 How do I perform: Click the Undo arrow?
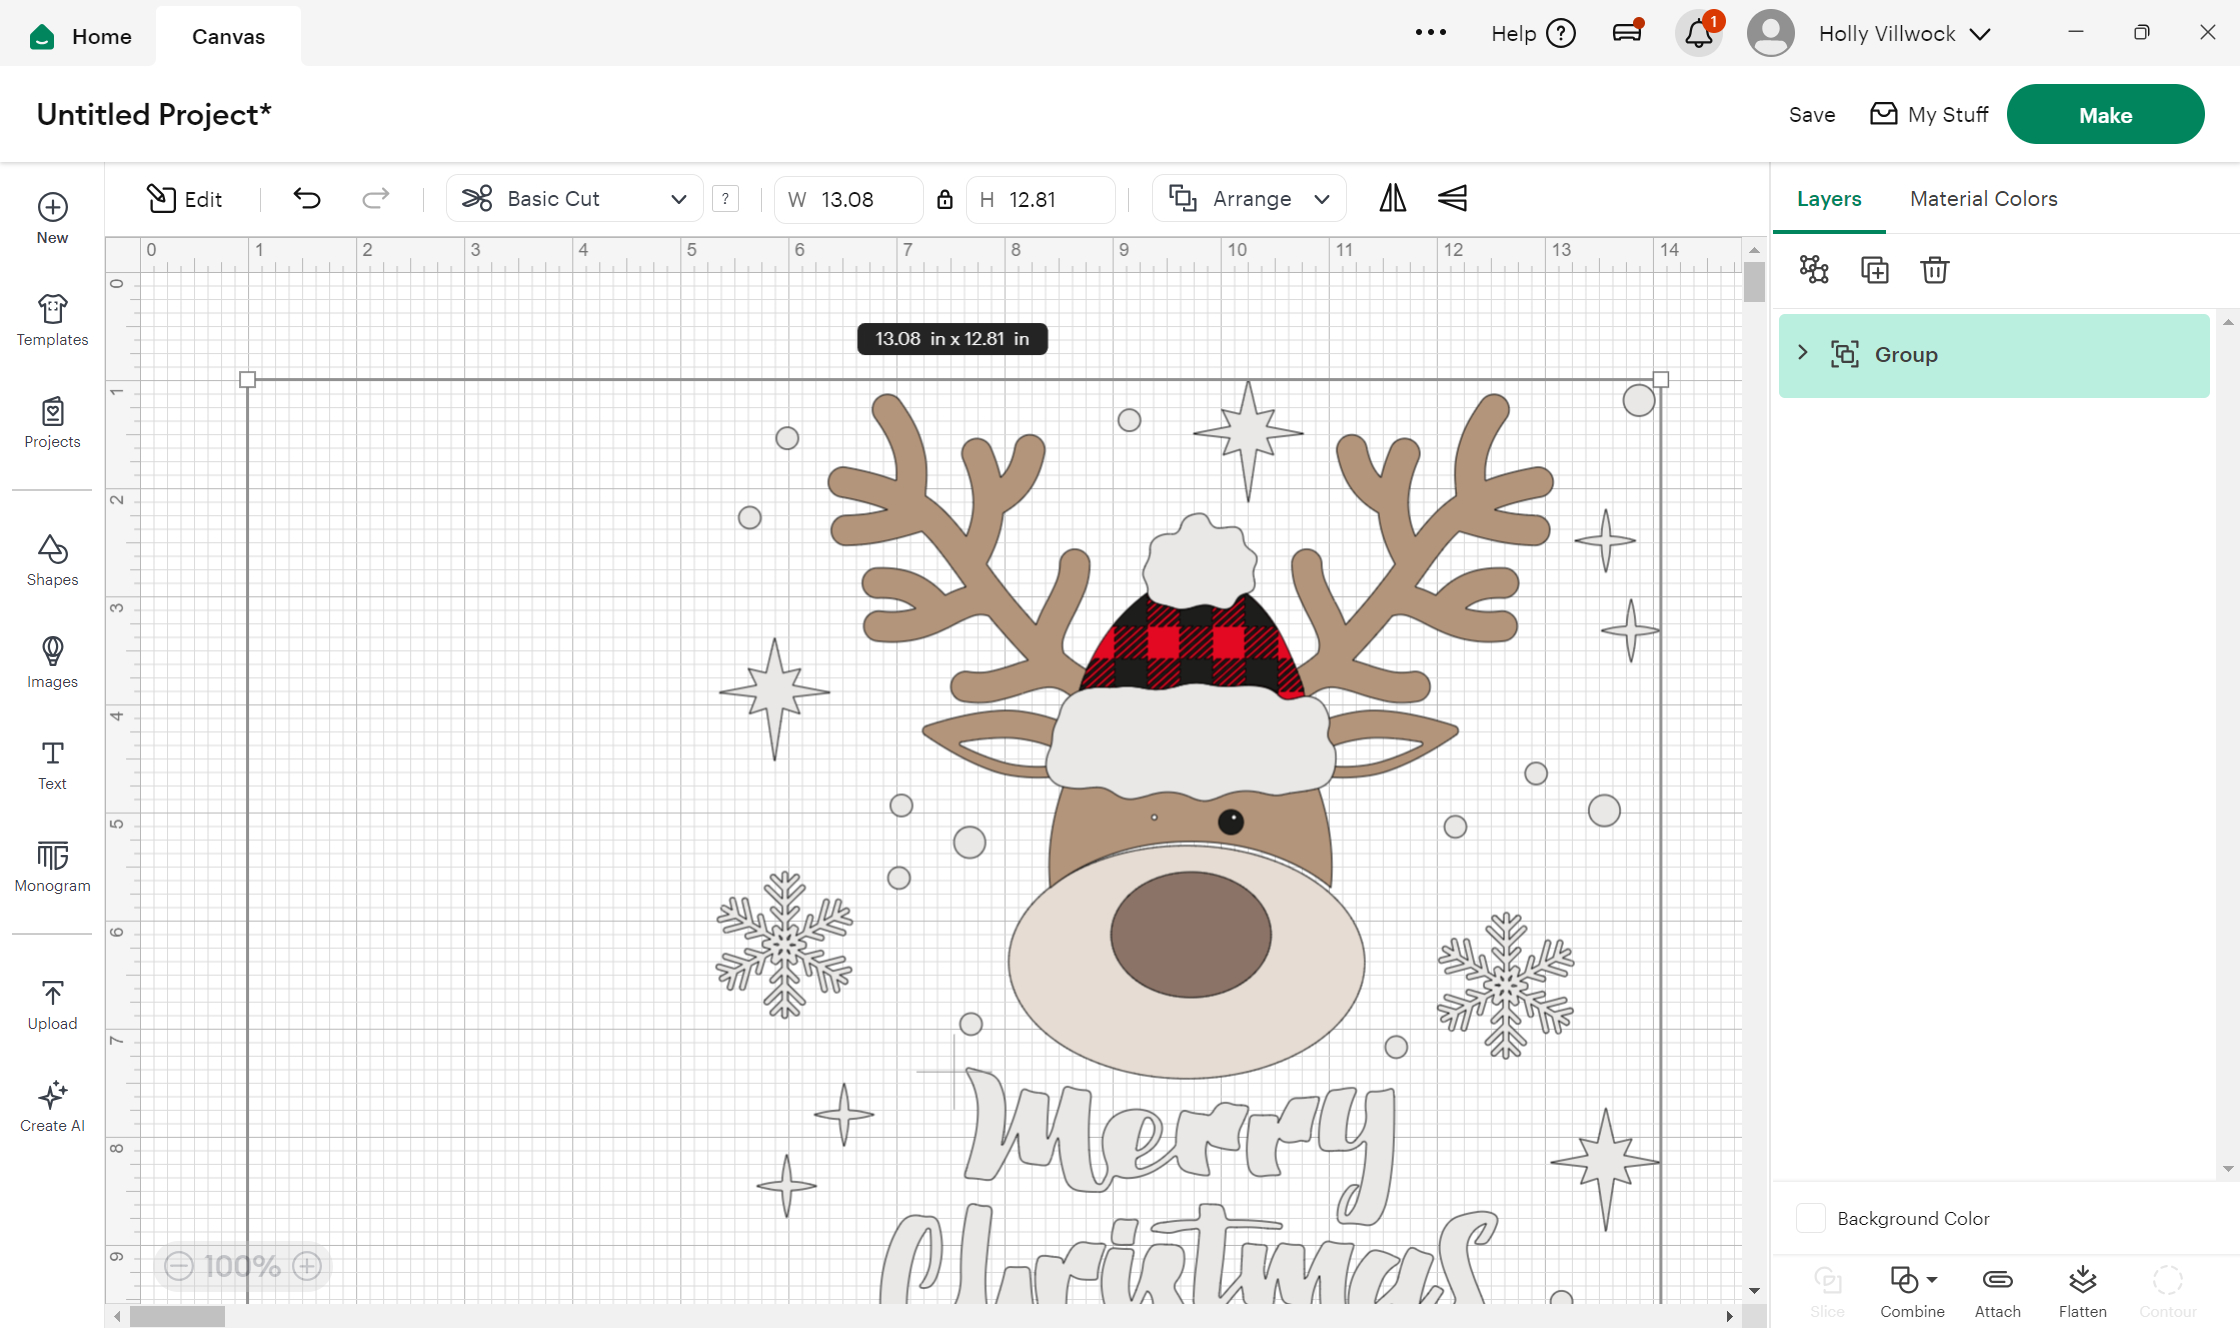(307, 199)
